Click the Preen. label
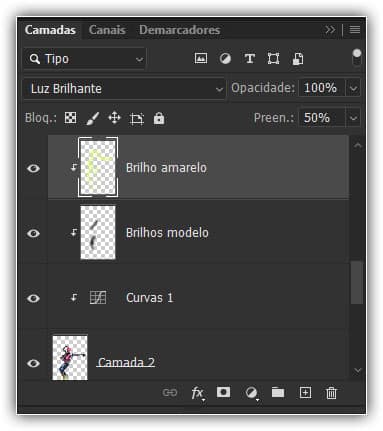The image size is (383, 431). pyautogui.click(x=274, y=118)
